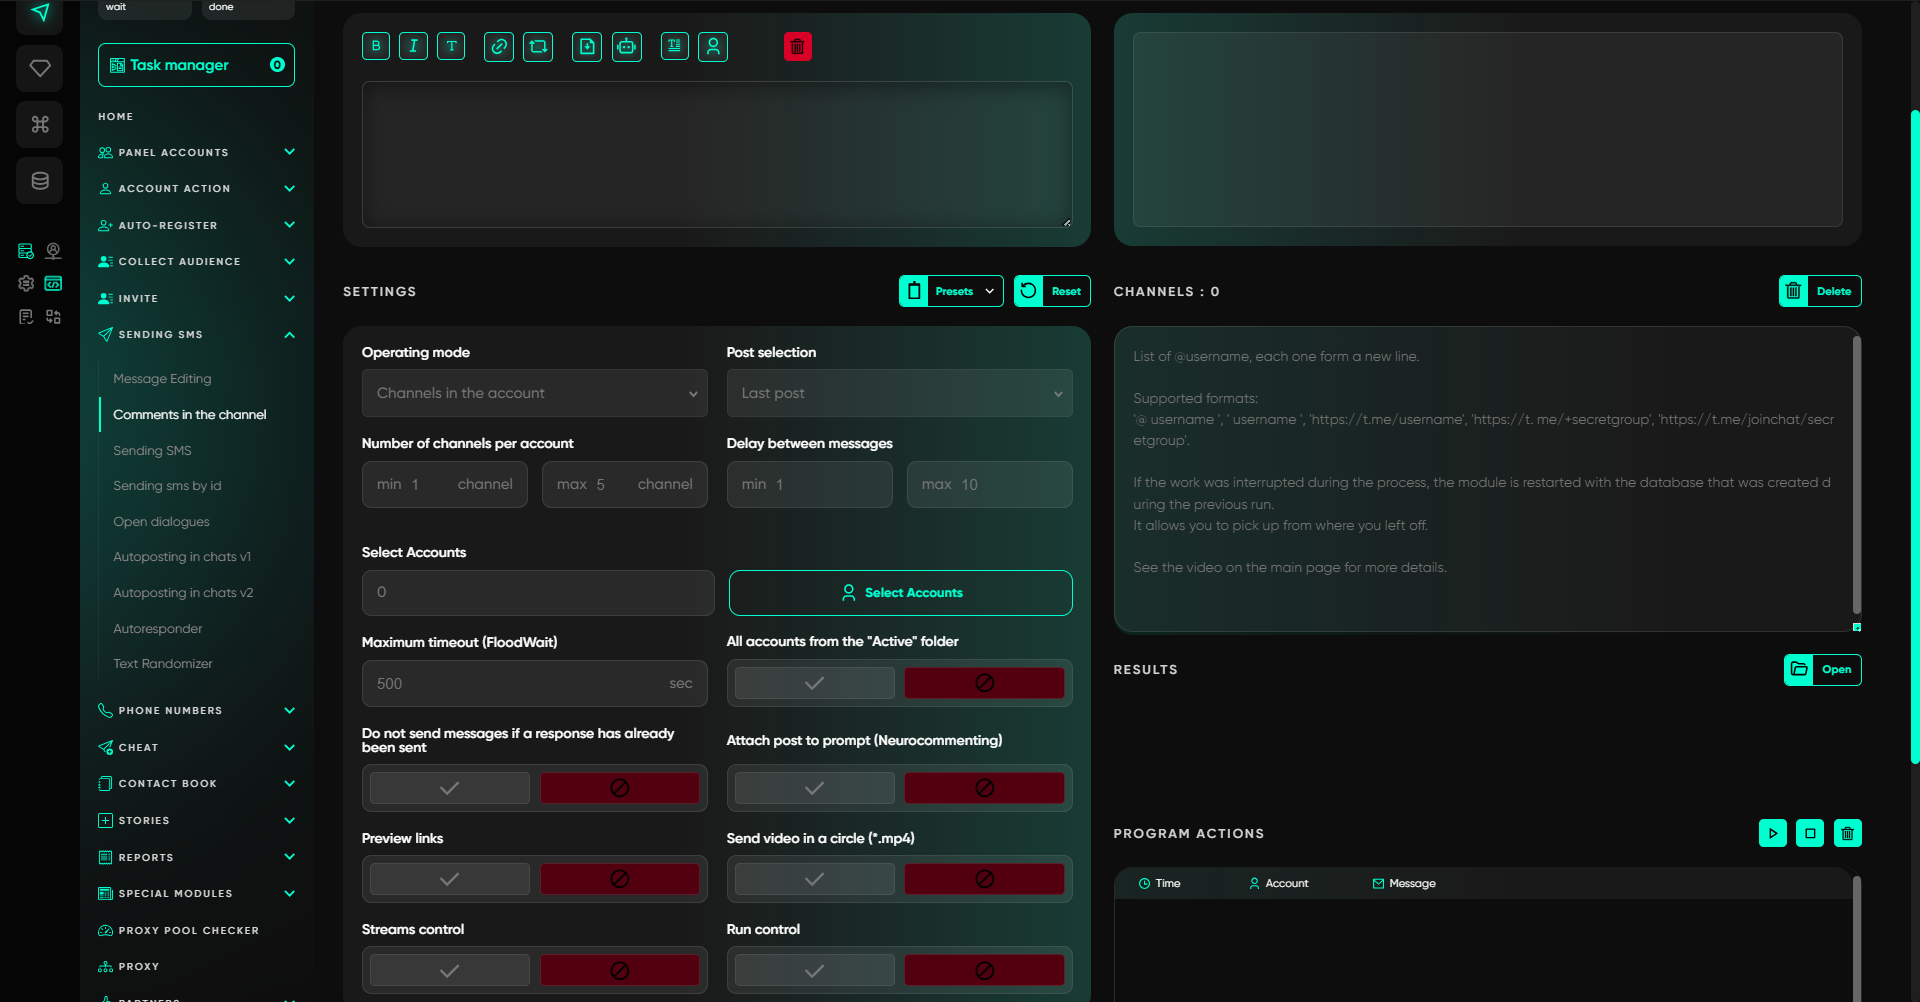This screenshot has height=1002, width=1920.
Task: Apply bold formatting in the message editor
Action: (x=376, y=45)
